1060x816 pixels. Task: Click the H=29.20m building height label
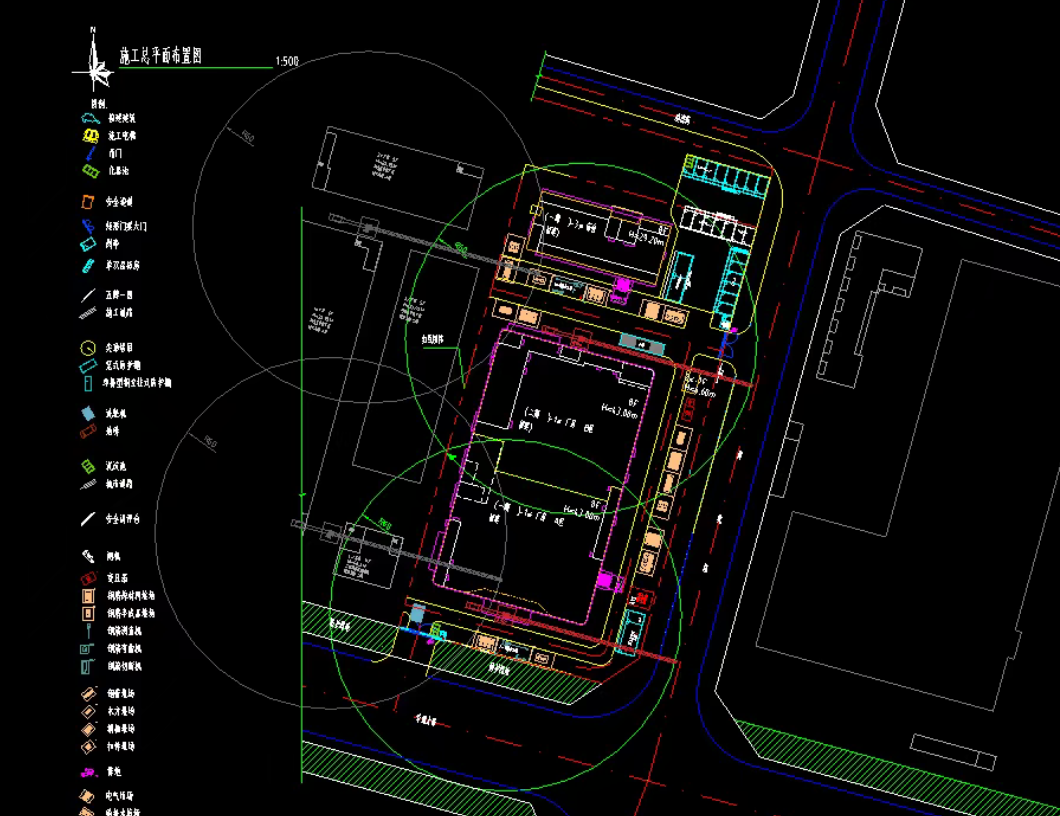(646, 238)
